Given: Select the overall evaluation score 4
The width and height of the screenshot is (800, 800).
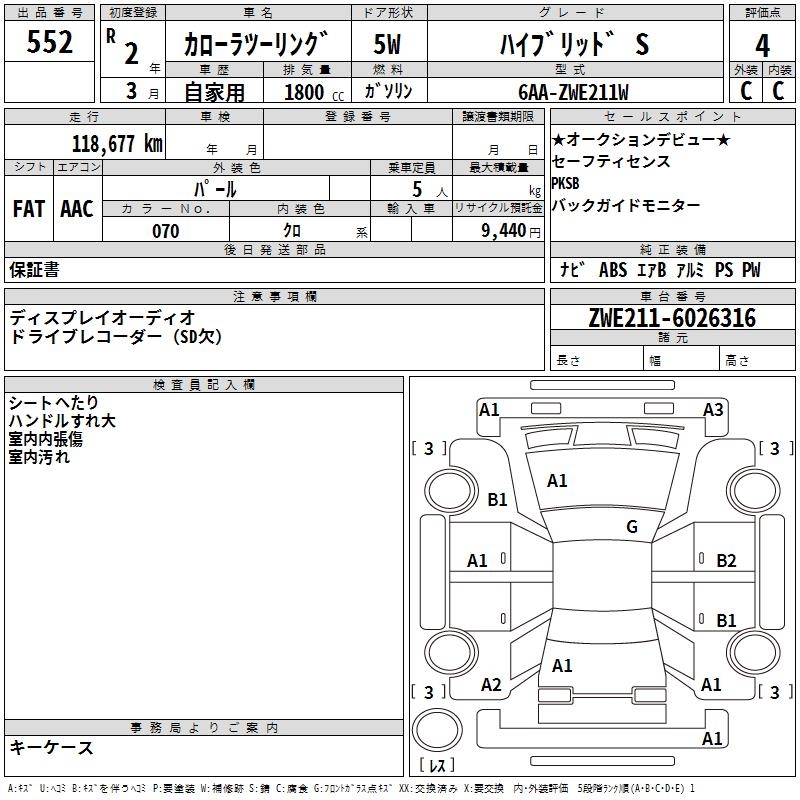Looking at the screenshot, I should click(x=762, y=45).
